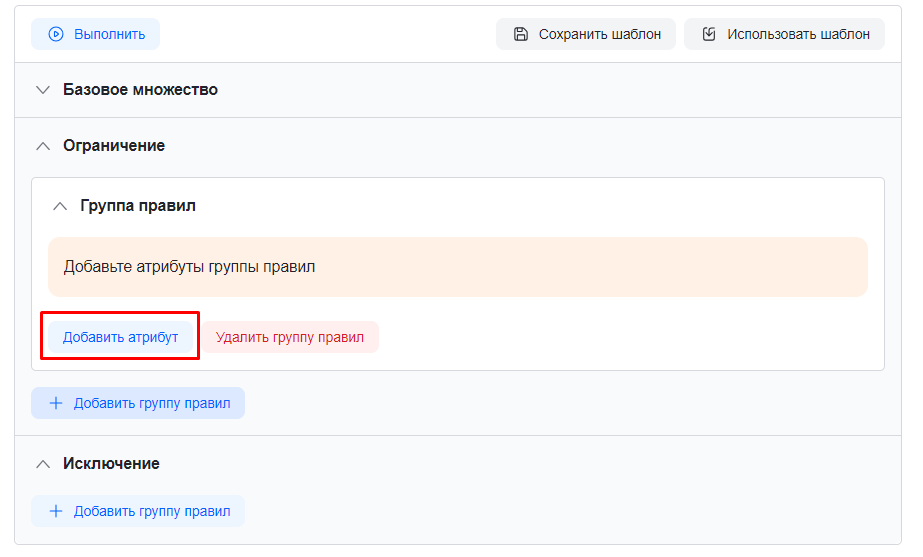The height and width of the screenshot is (557, 923).
Task: Add rule group in Ограничение section
Action: coord(138,403)
